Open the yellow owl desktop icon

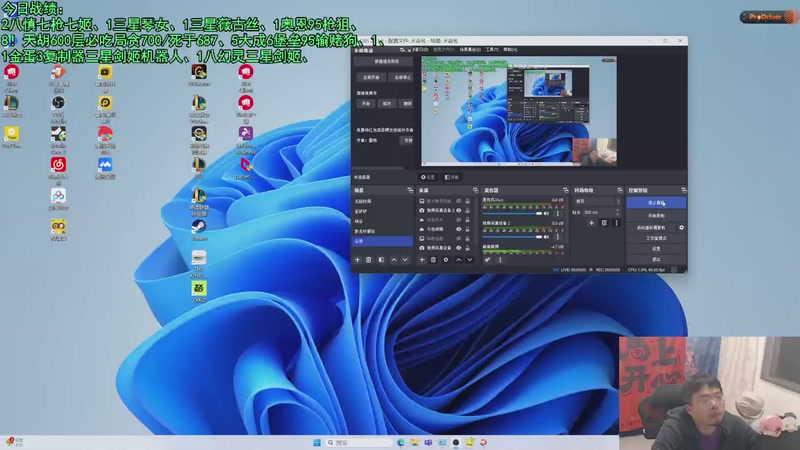point(58,230)
